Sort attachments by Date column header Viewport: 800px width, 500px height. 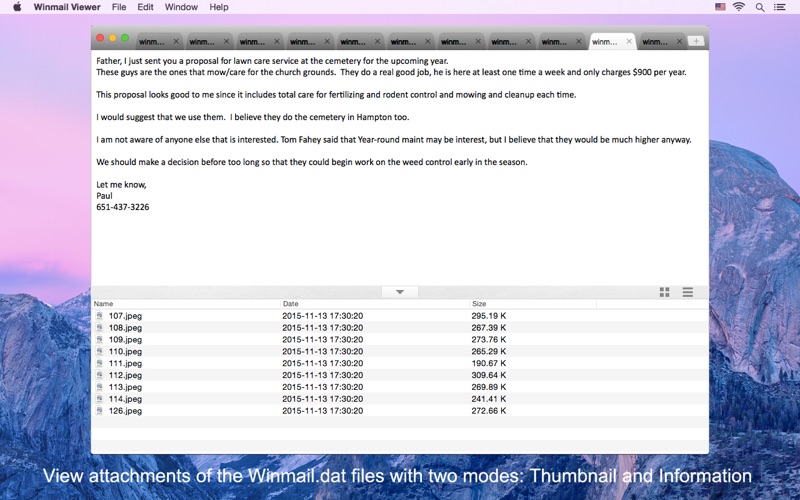374,304
